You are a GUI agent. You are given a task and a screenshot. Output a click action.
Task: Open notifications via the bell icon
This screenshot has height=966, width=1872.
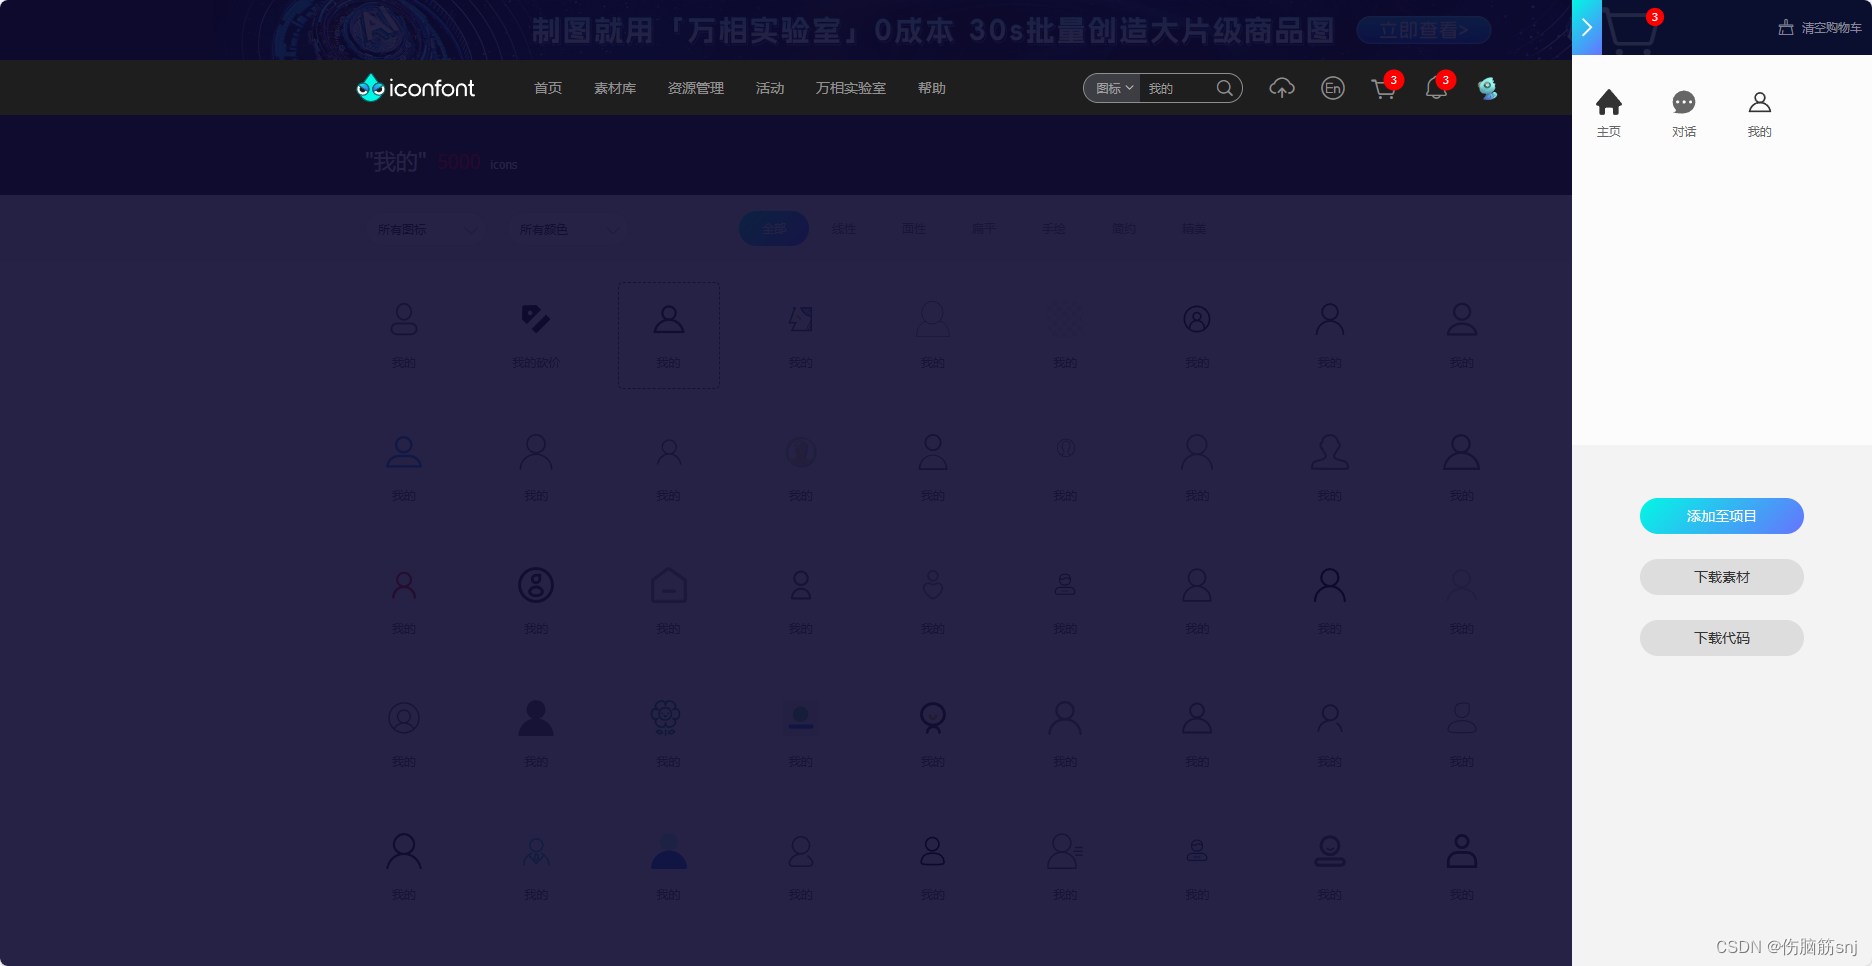(1436, 89)
